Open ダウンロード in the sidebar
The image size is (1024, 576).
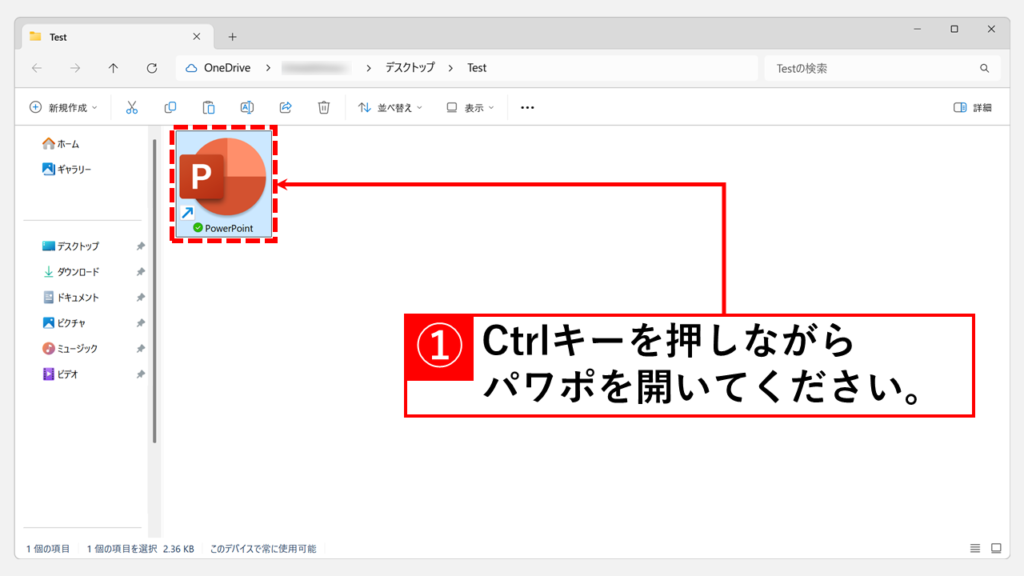pos(71,272)
